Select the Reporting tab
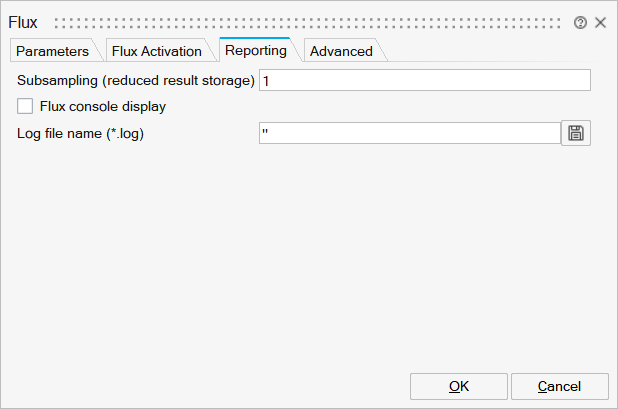 (x=255, y=50)
